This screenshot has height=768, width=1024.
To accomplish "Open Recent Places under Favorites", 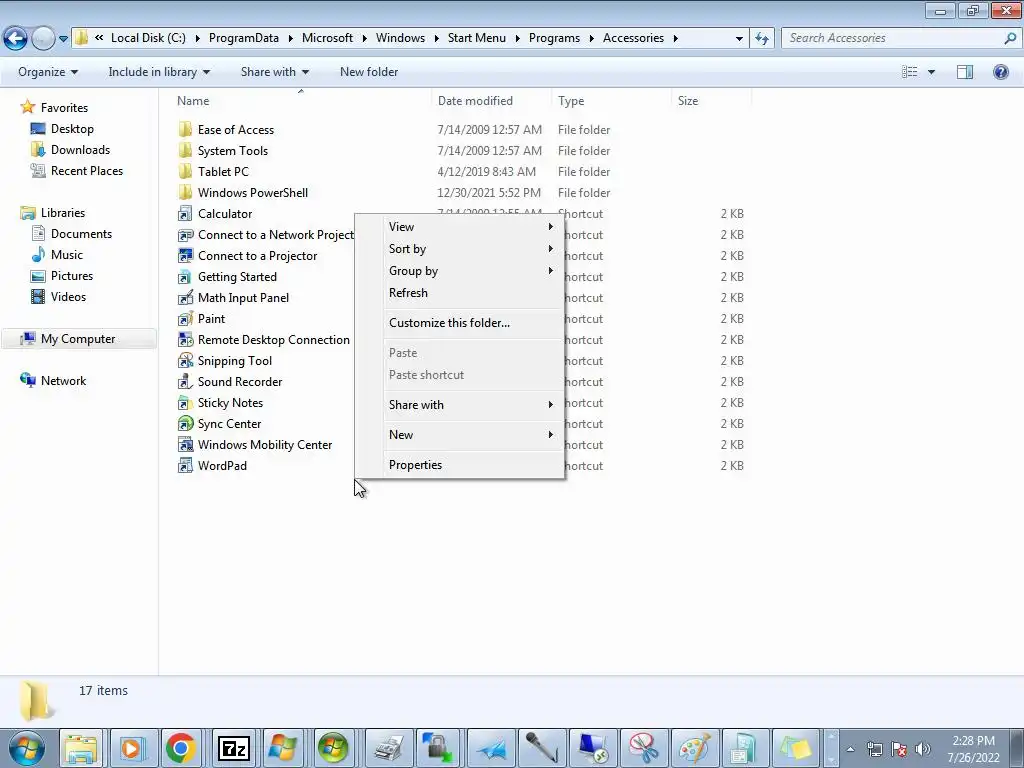I will [86, 170].
